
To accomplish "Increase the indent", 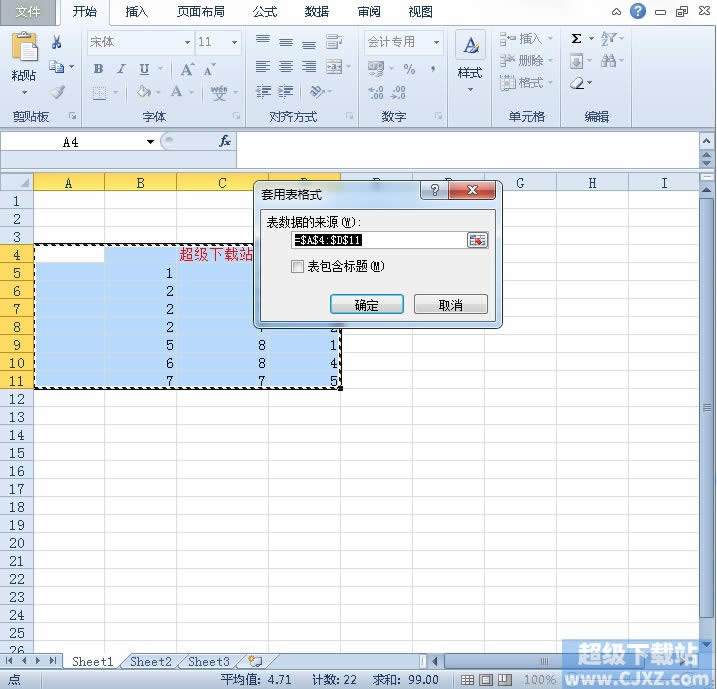I will (x=286, y=92).
